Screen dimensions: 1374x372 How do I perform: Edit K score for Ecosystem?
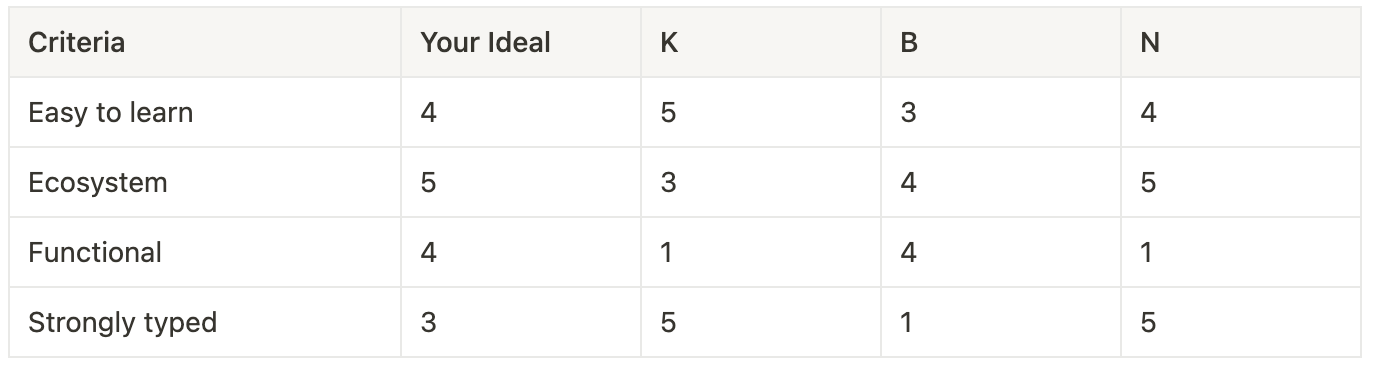click(761, 183)
